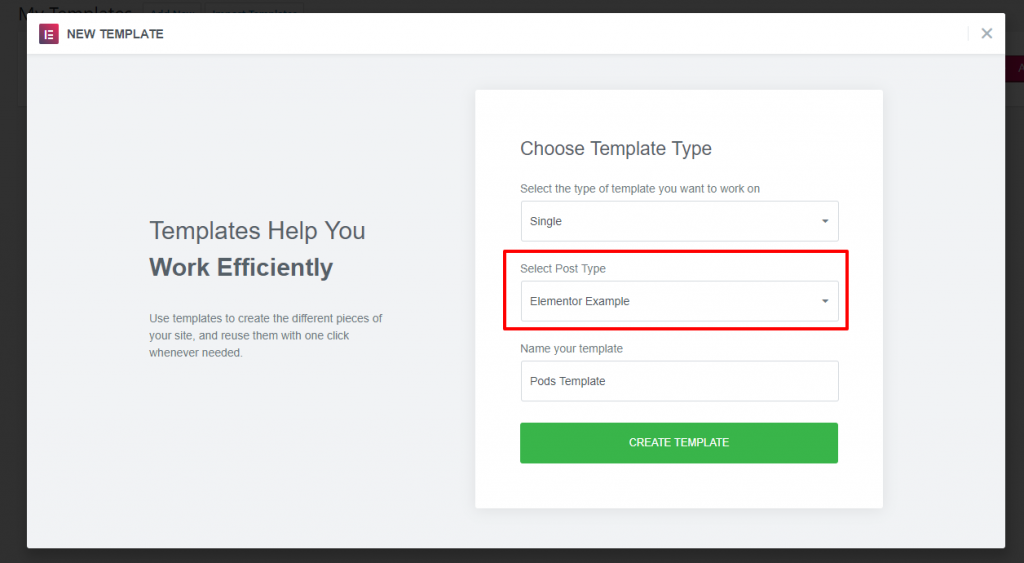Click the partially visible magenta button at right edge
Image resolution: width=1024 pixels, height=563 pixels.
pyautogui.click(x=1015, y=69)
